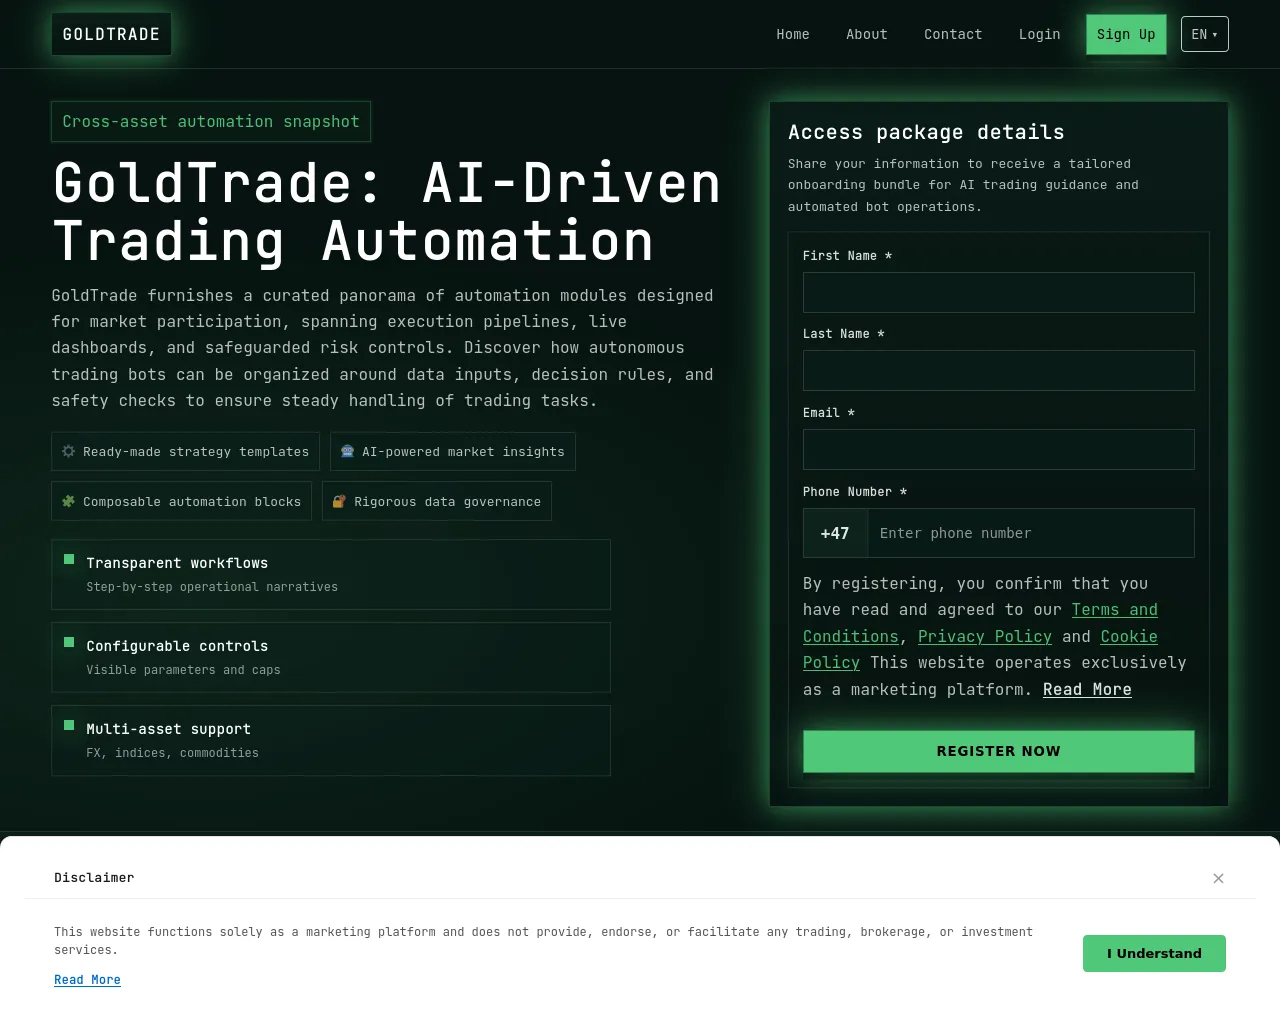
Task: Click green square of Configurable controls card
Action: tap(69, 642)
